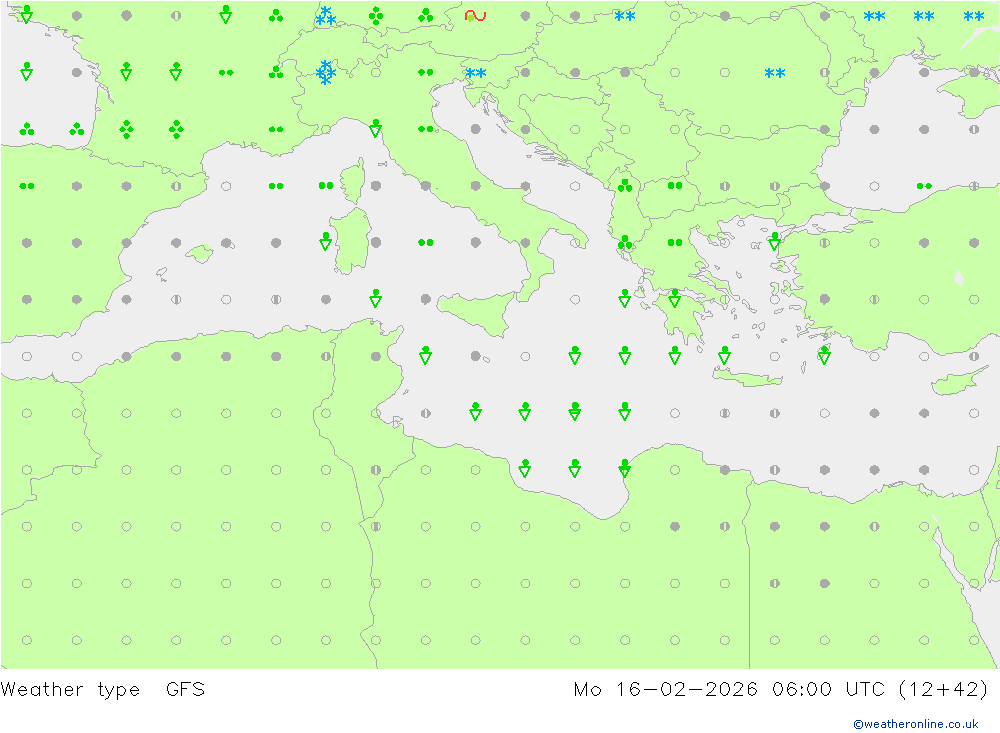Screen dimensions: 1000x733
Task: Select the double snow symbol over Slovenia
Action: pos(476,73)
